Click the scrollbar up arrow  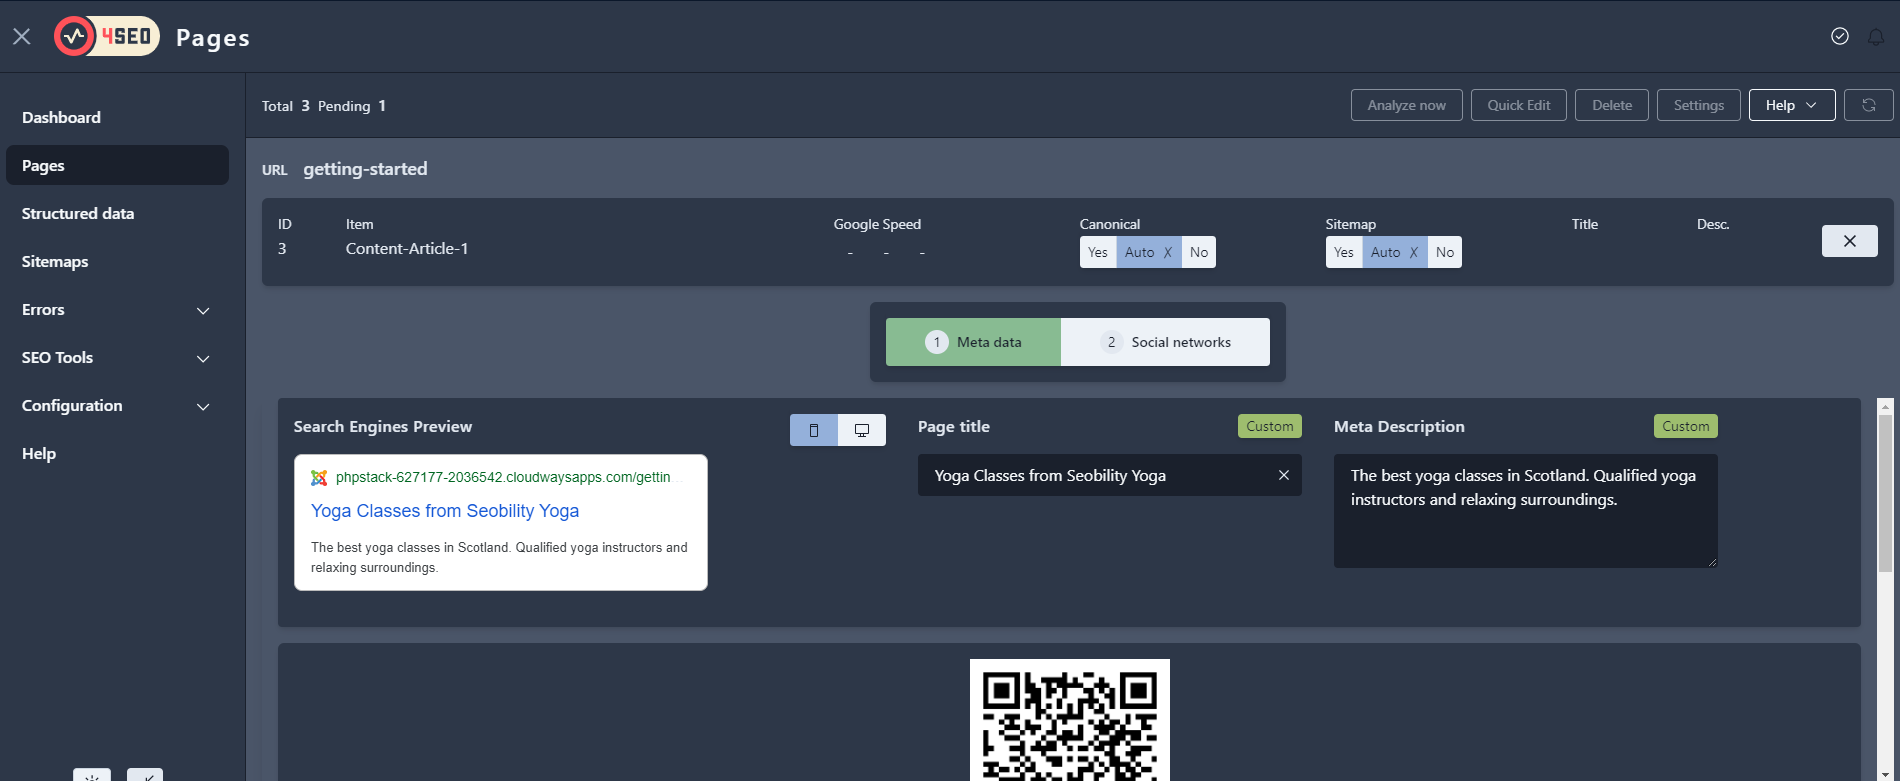(x=1885, y=406)
